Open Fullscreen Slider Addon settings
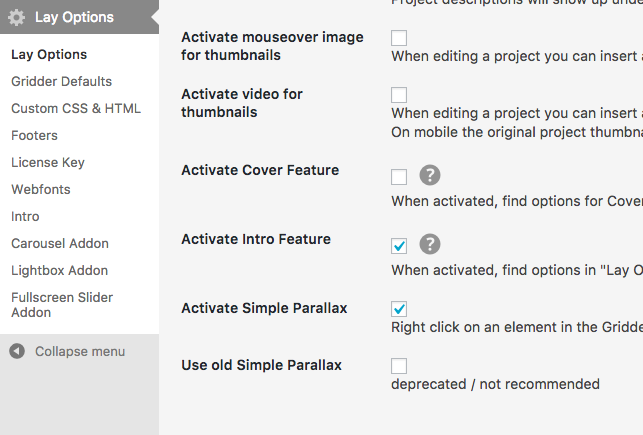This screenshot has width=643, height=435. tap(62, 304)
